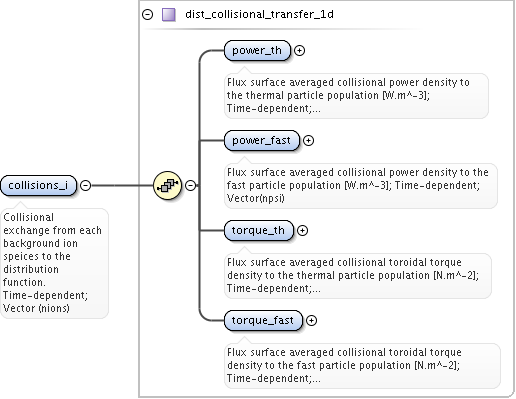
Task: Click the purple complex type square icon
Action: point(169,15)
